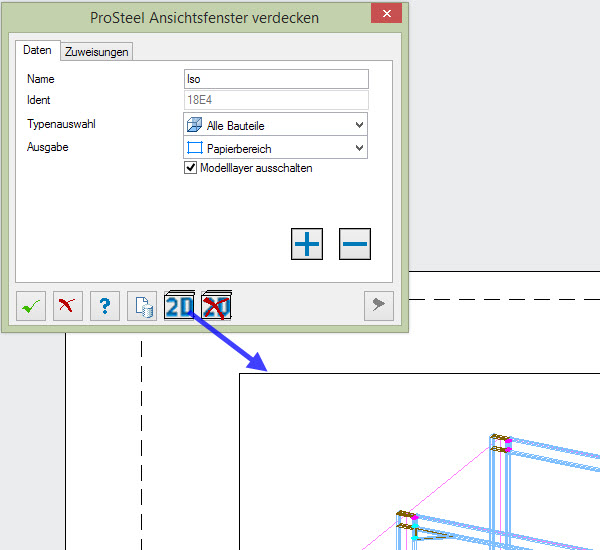Click the Name field containing Iso
The image size is (600, 550).
pos(276,79)
